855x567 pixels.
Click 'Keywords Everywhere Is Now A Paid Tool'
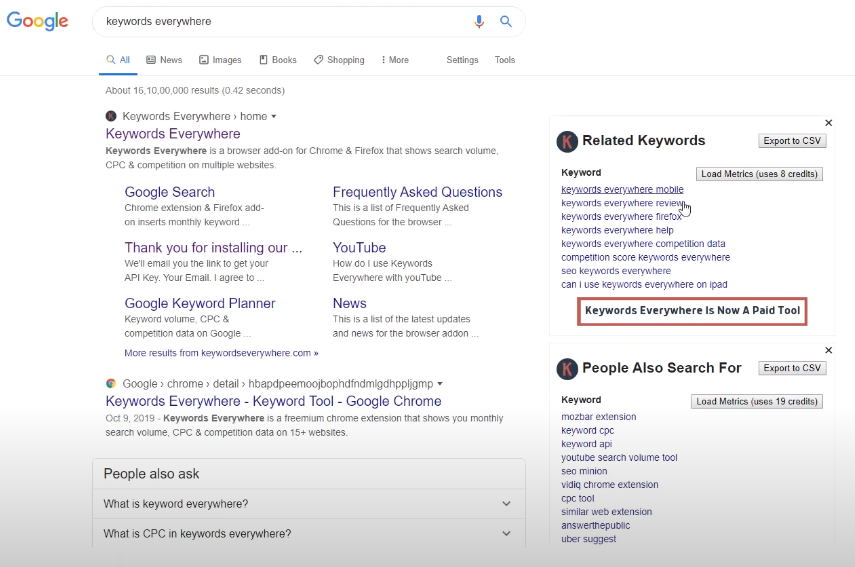[x=693, y=311]
